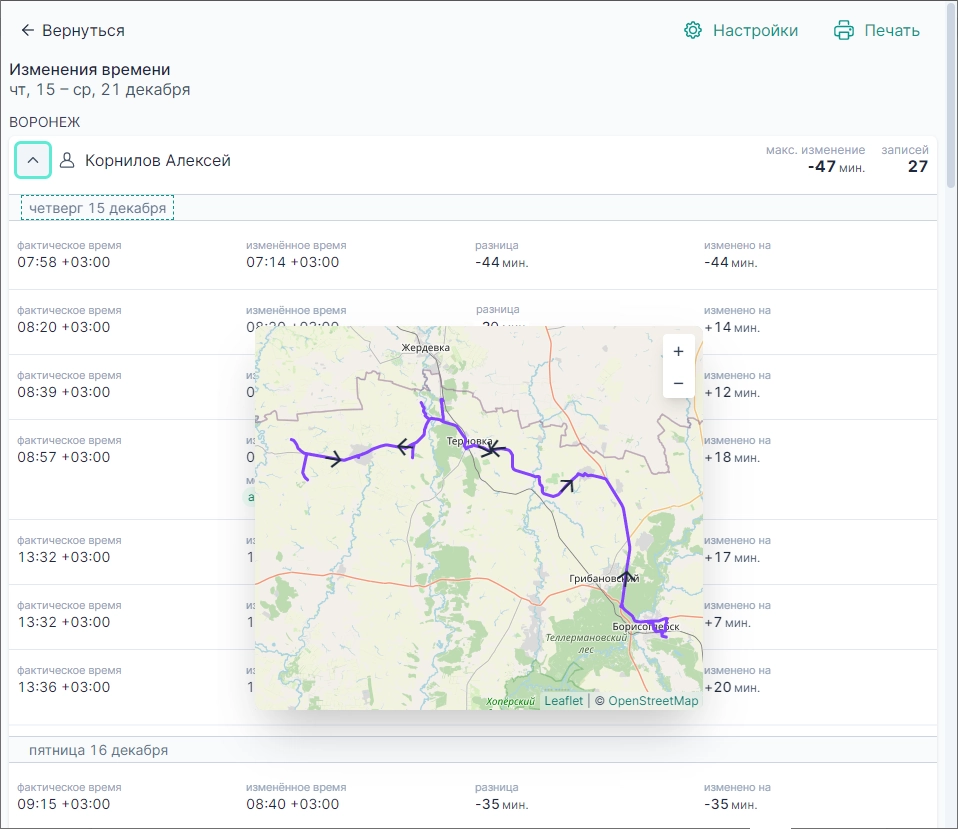Click the back arrow next to Вернуться
958x829 pixels.
coord(27,31)
